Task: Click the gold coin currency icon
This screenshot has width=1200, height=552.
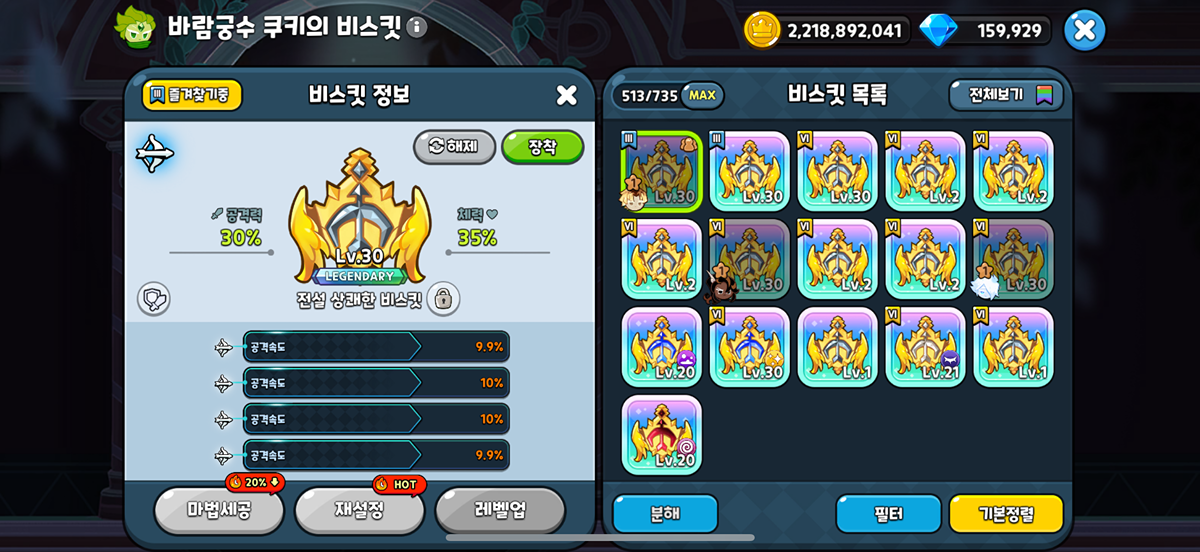Action: click(762, 30)
